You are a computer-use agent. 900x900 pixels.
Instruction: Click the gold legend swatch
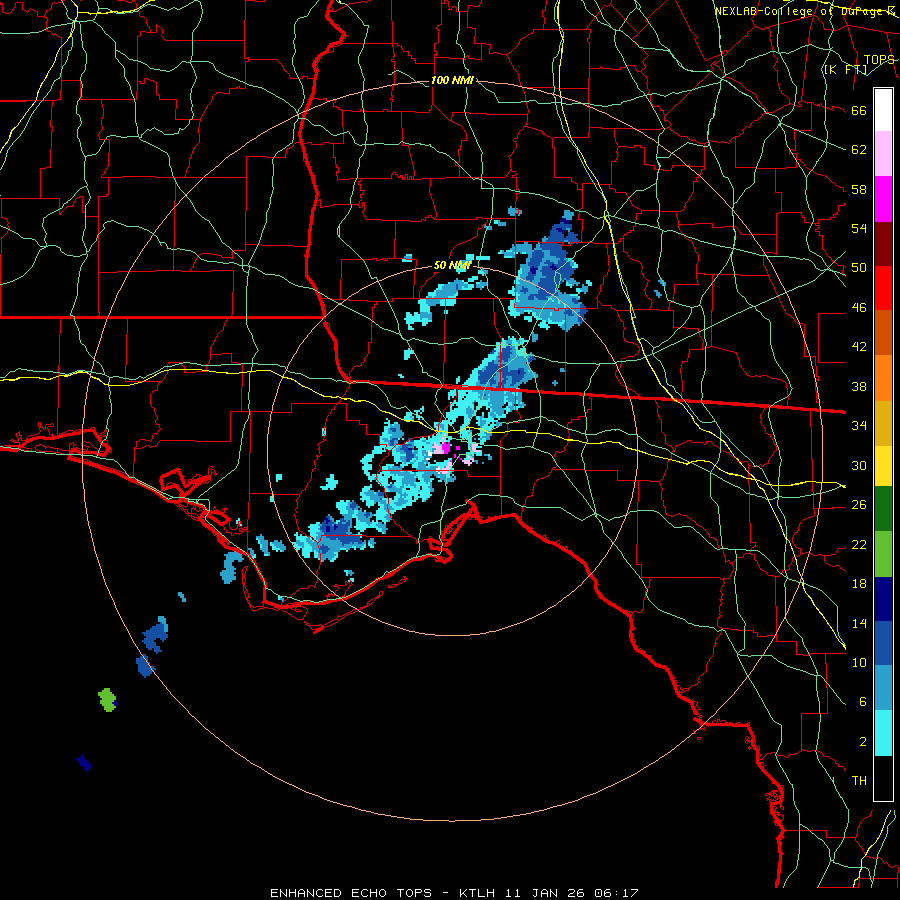(x=883, y=422)
